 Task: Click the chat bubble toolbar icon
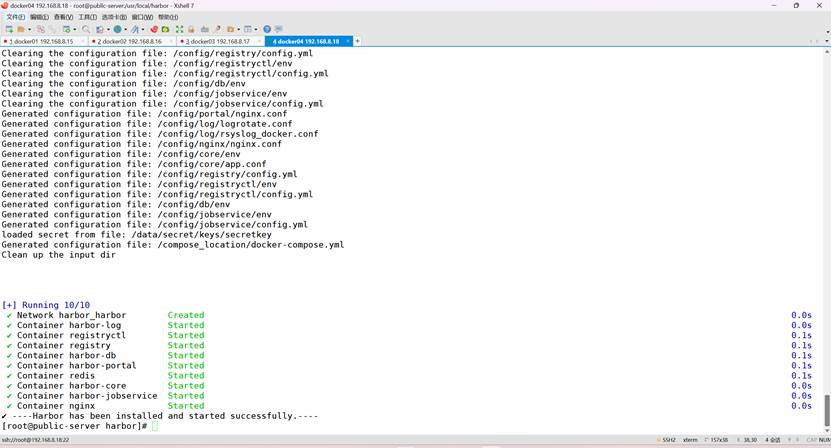click(x=279, y=29)
